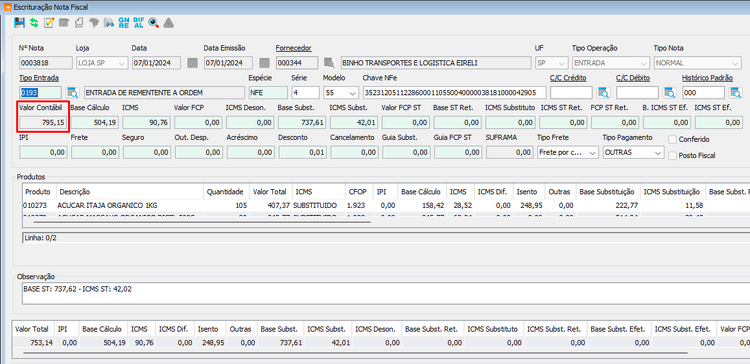Screen dimensions: 750x364
Task: Select row ACUCAR ITAJA ORGANICO 1KG
Action: (x=386, y=205)
